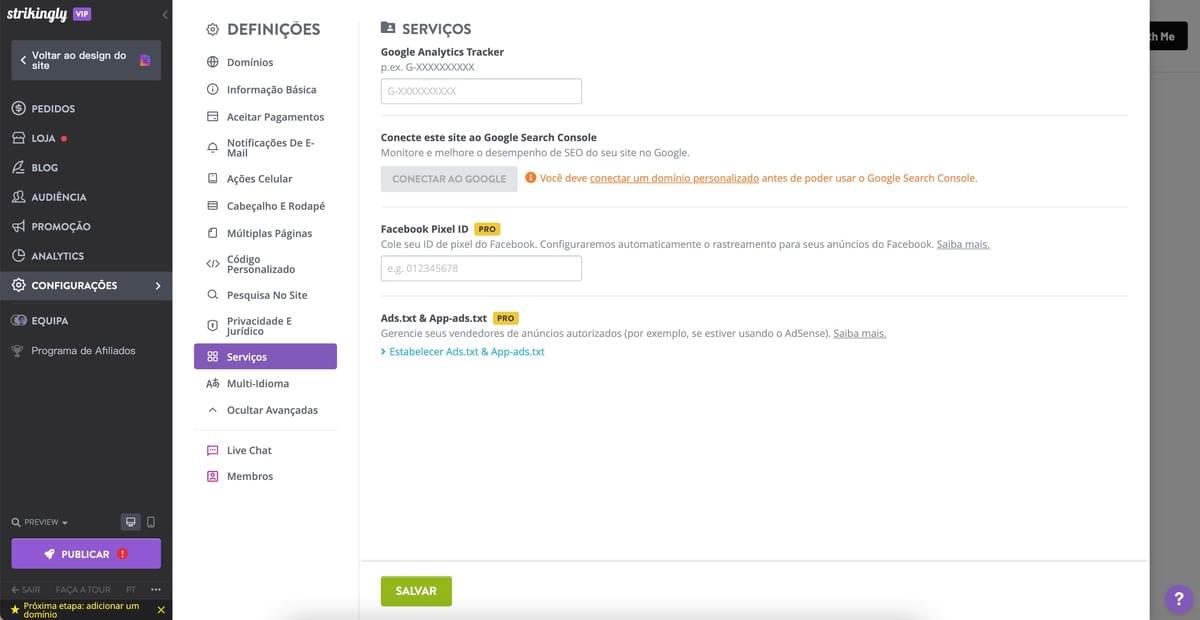
Task: Click the Strikingly logo
Action: [37, 14]
